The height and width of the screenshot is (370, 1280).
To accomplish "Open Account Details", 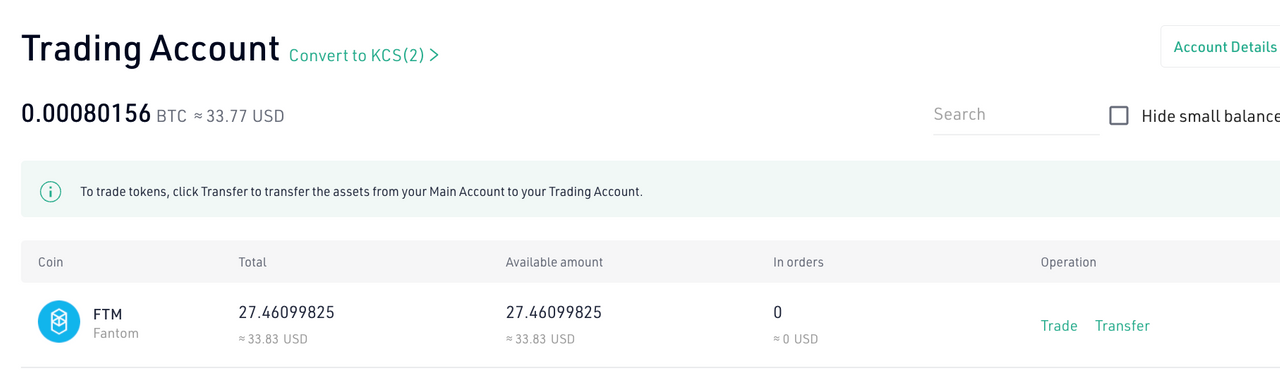I will click(x=1225, y=47).
